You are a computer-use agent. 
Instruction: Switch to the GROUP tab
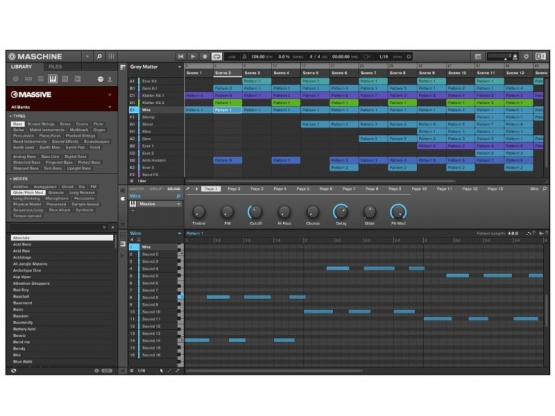pos(155,189)
